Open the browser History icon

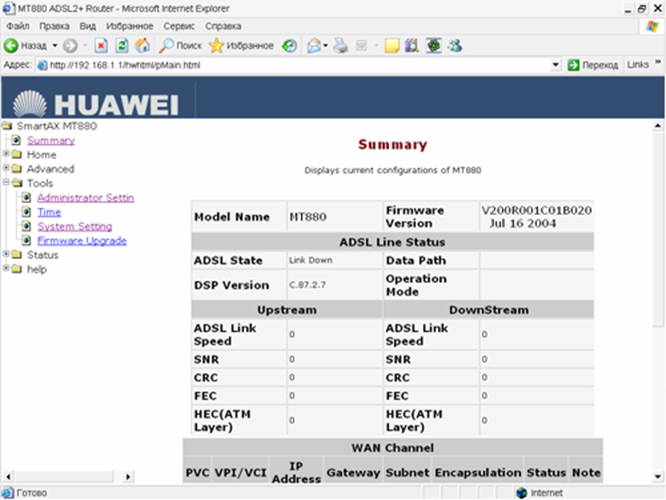pyautogui.click(x=290, y=45)
